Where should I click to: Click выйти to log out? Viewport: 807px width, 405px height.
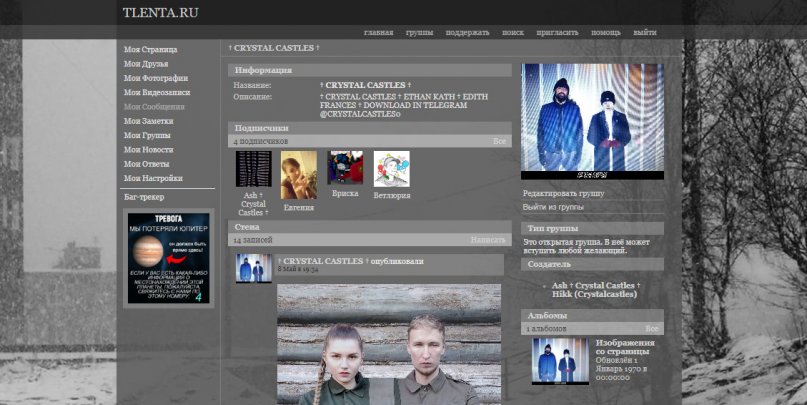(x=645, y=32)
